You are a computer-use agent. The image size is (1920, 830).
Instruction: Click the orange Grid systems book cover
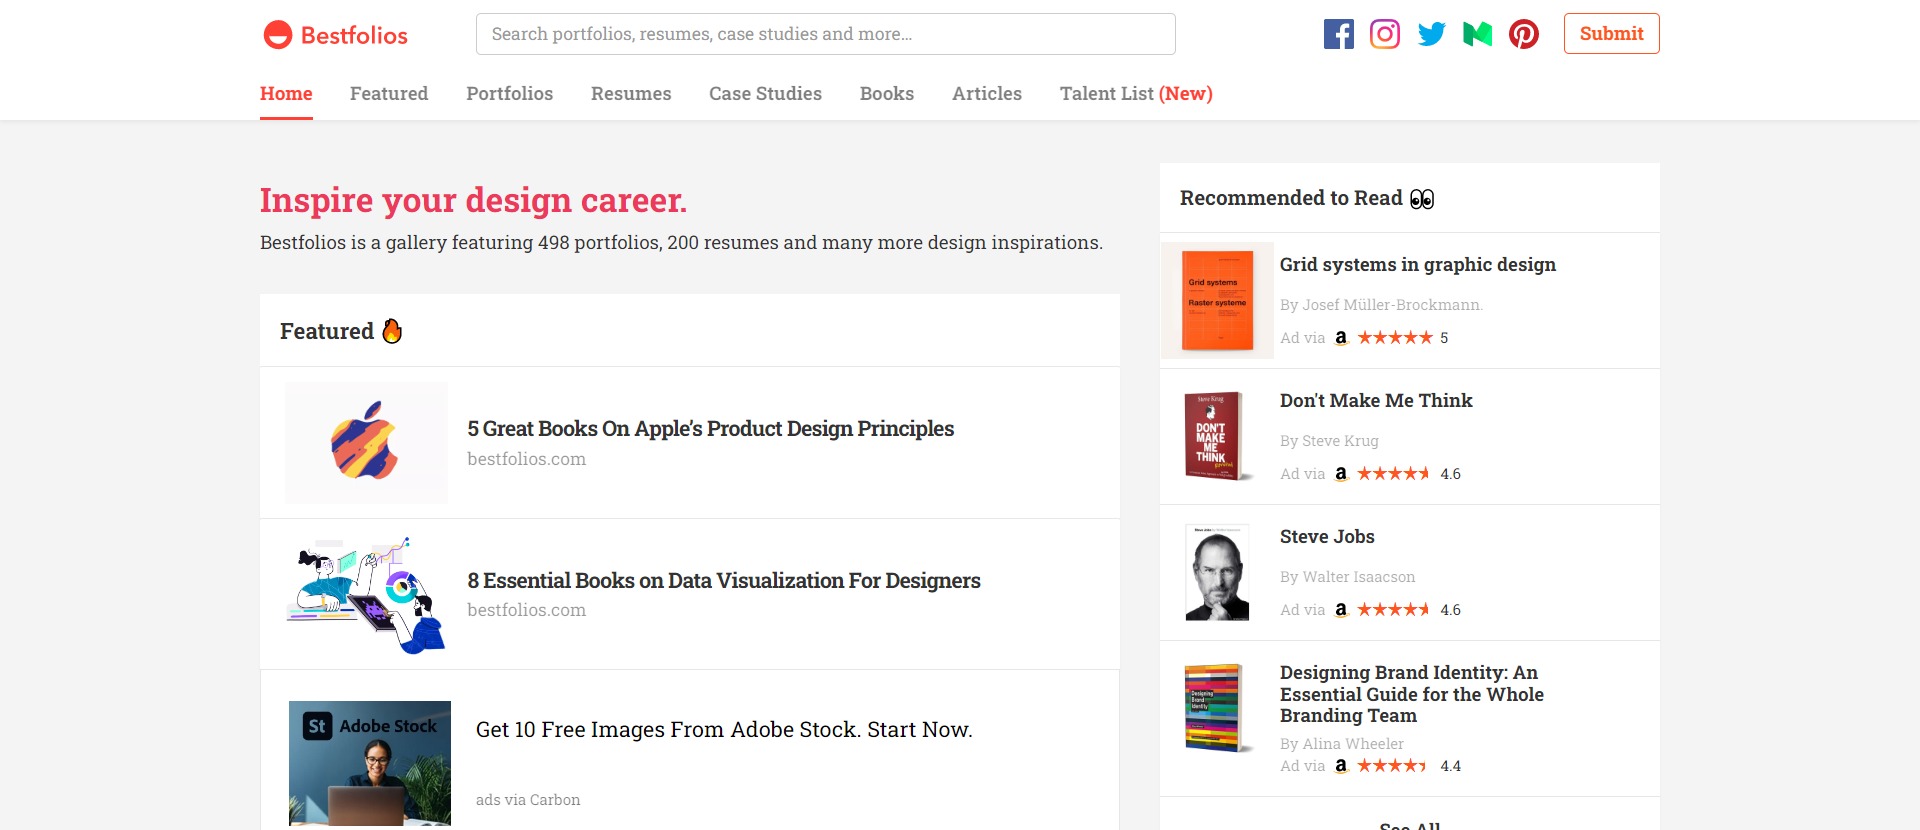pyautogui.click(x=1217, y=300)
